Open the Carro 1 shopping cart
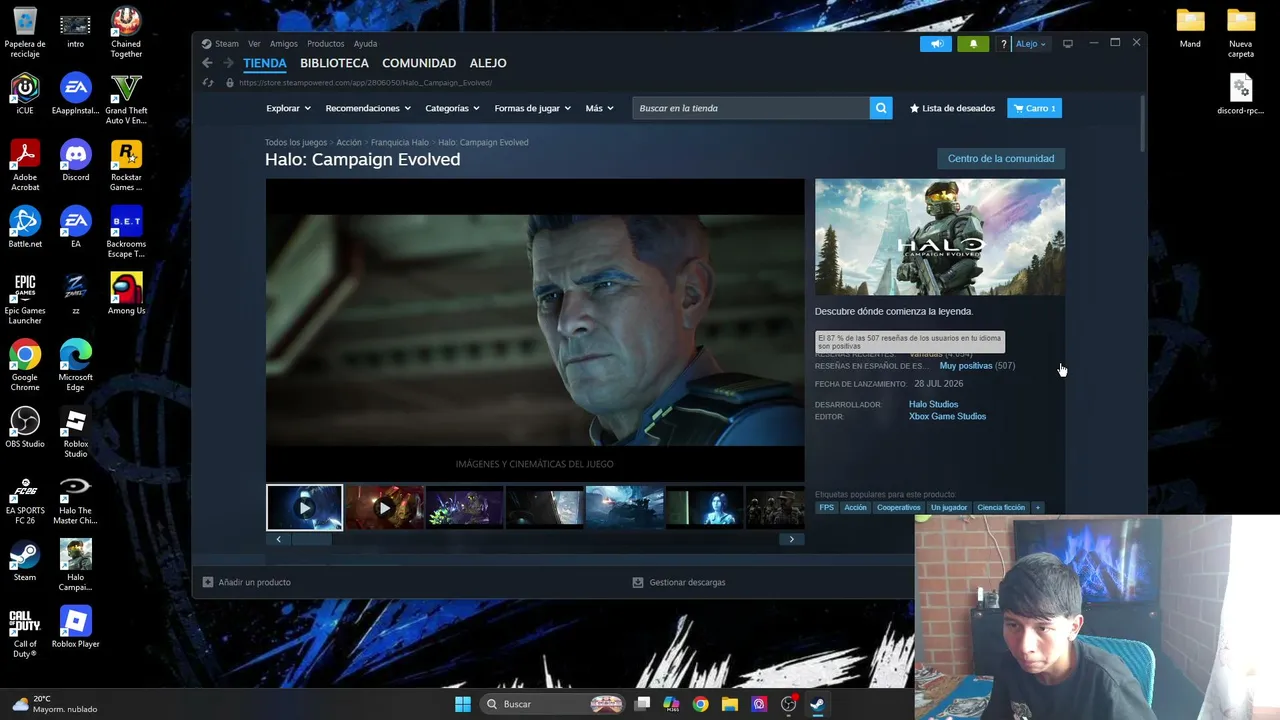This screenshot has height=720, width=1280. [1034, 108]
